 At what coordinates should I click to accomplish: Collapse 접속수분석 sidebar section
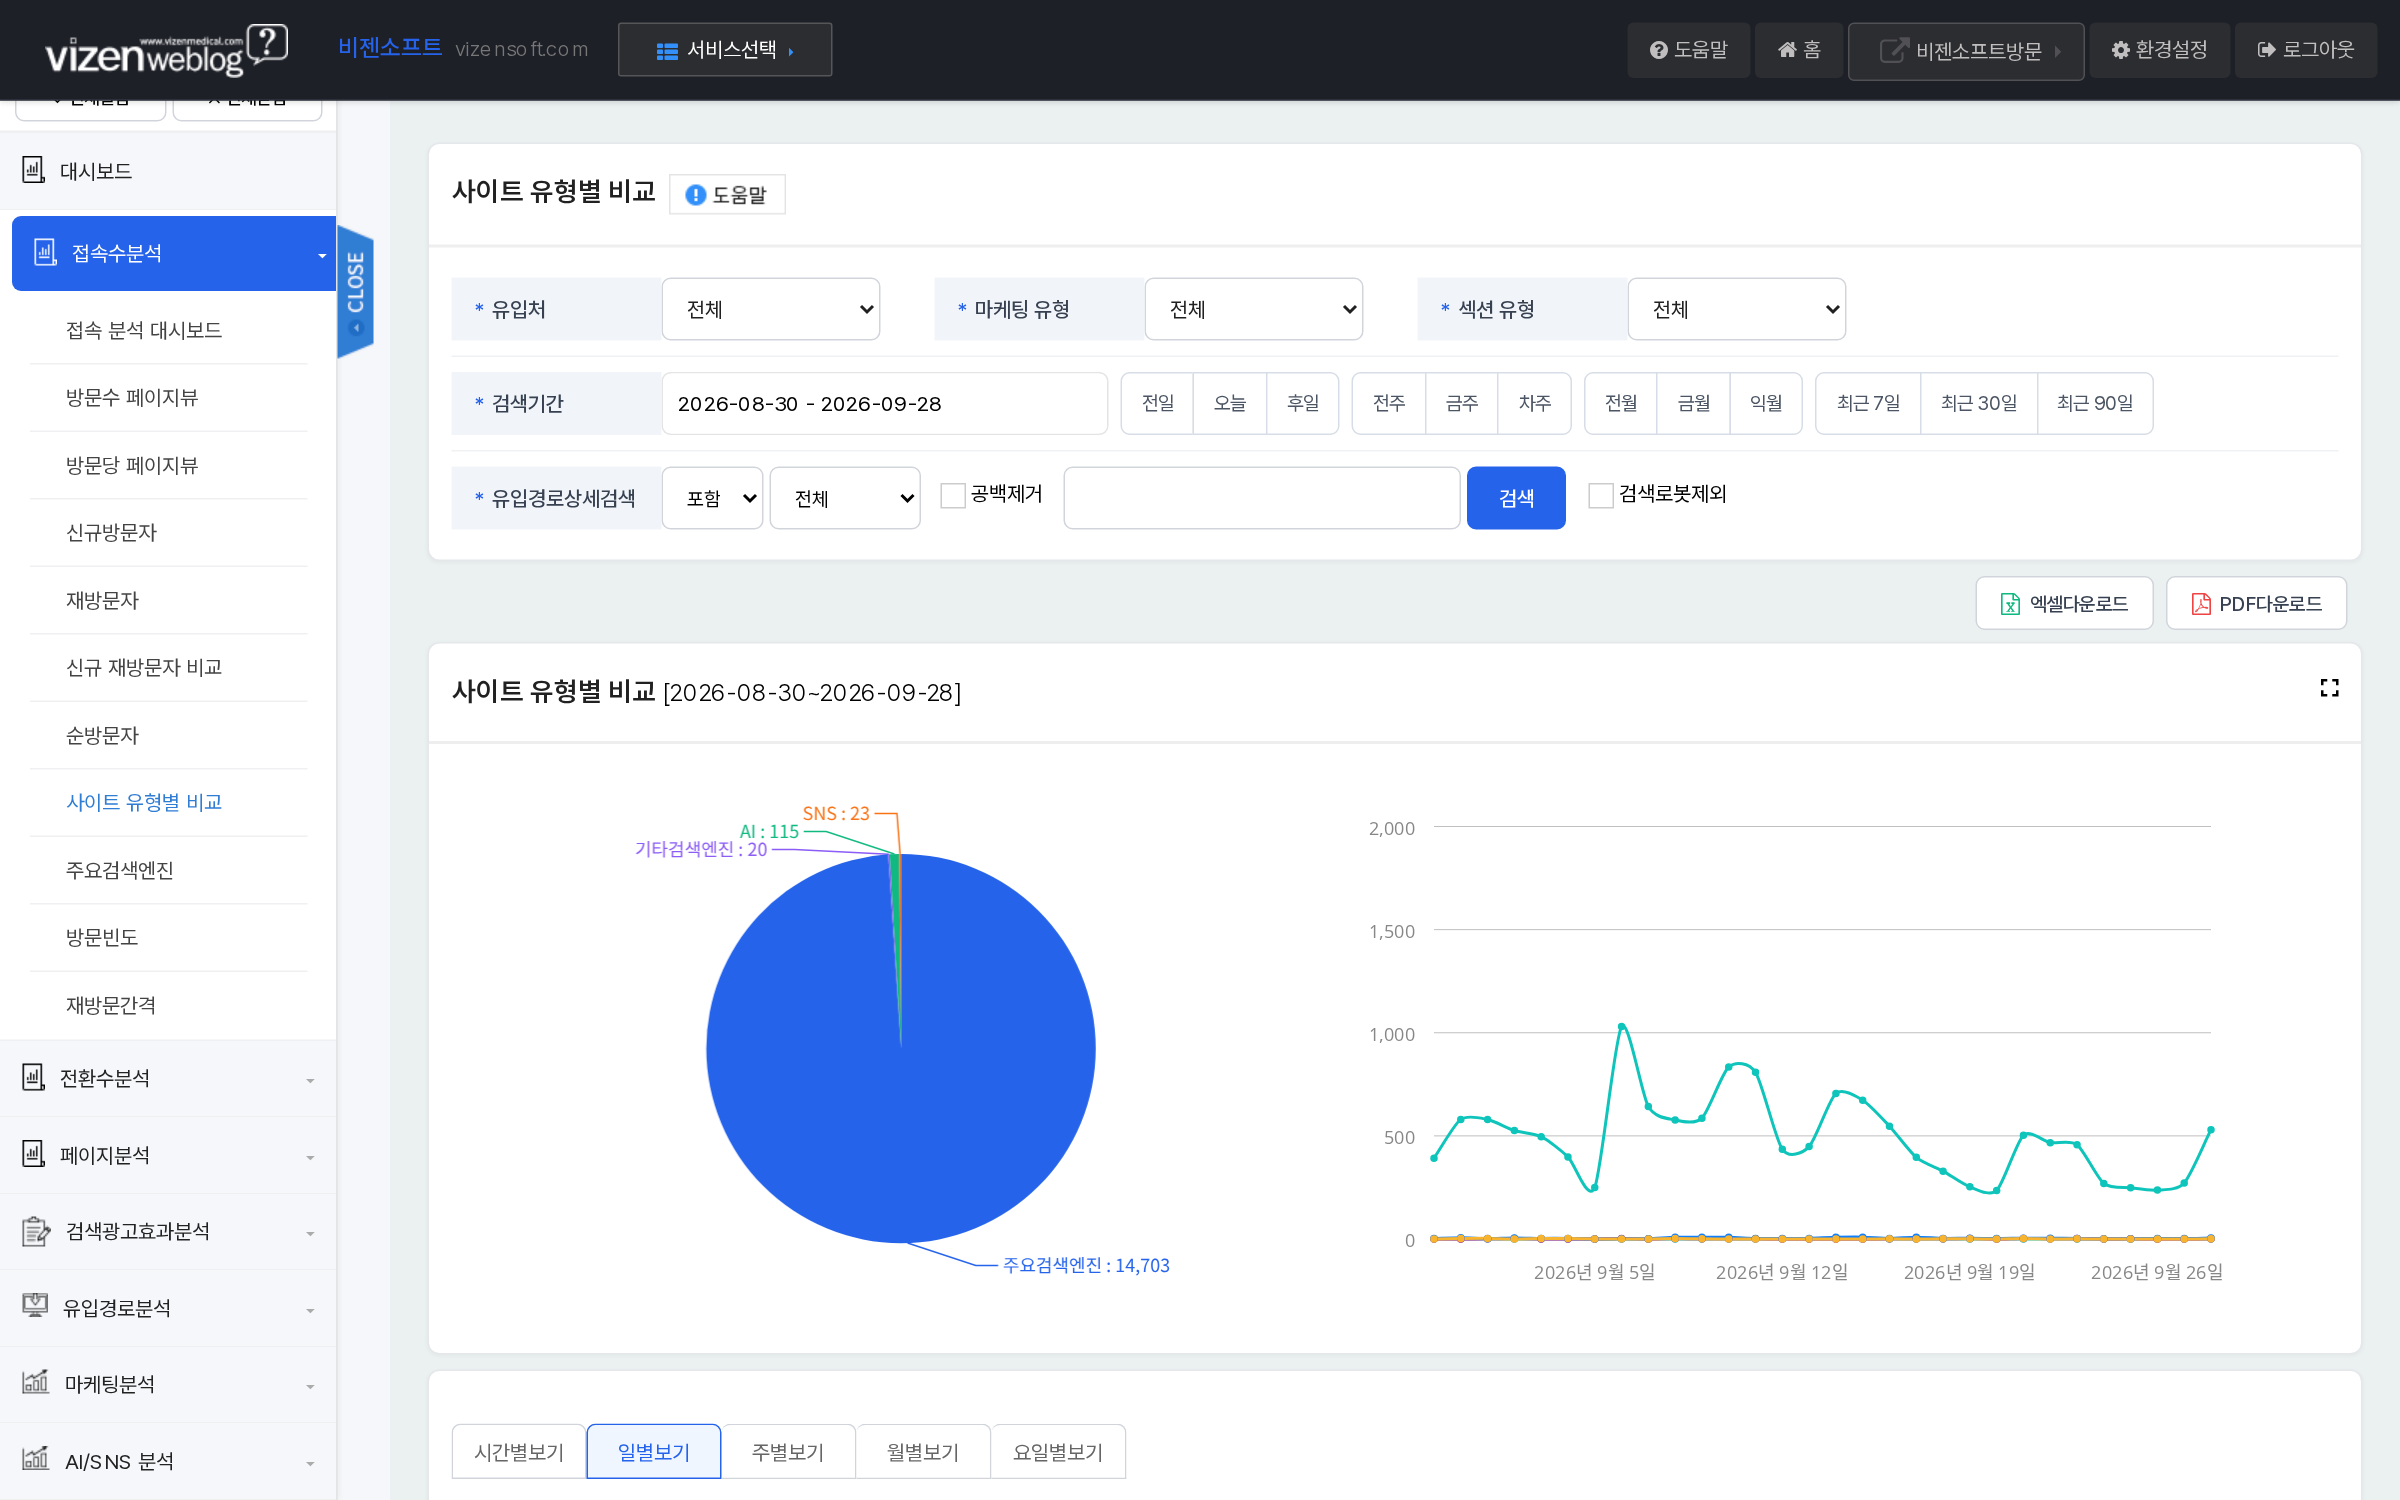(x=174, y=253)
